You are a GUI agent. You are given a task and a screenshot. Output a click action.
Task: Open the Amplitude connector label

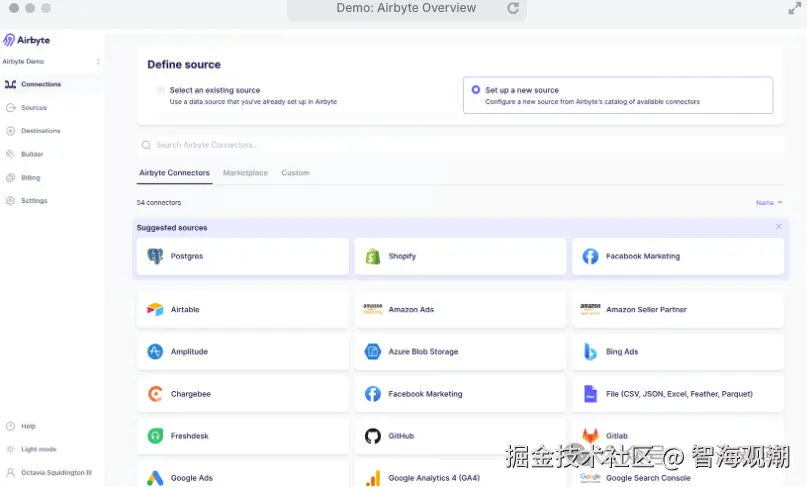click(x=189, y=352)
